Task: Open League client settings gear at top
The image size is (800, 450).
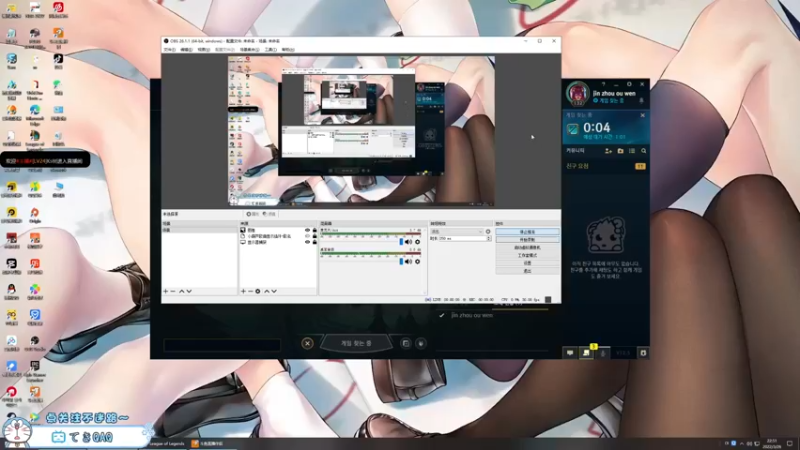Action: (629, 84)
